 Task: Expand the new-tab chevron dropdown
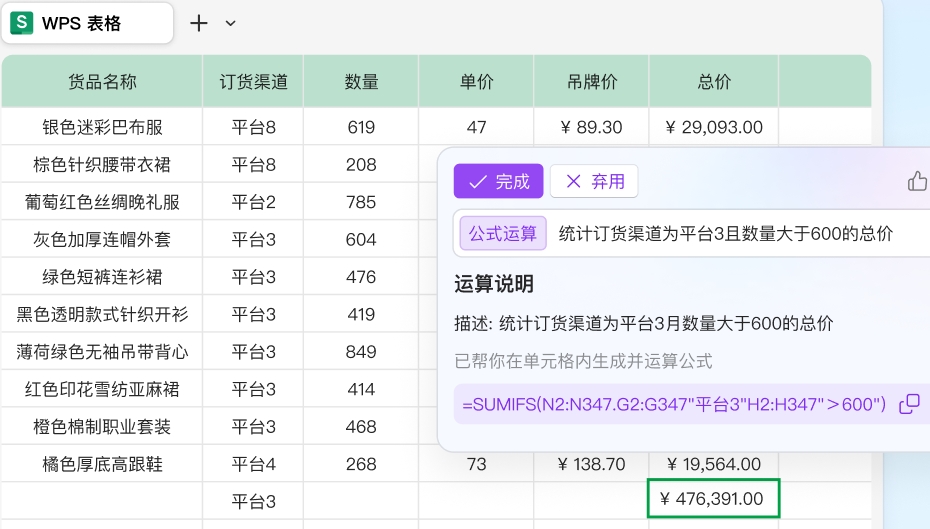tap(231, 23)
